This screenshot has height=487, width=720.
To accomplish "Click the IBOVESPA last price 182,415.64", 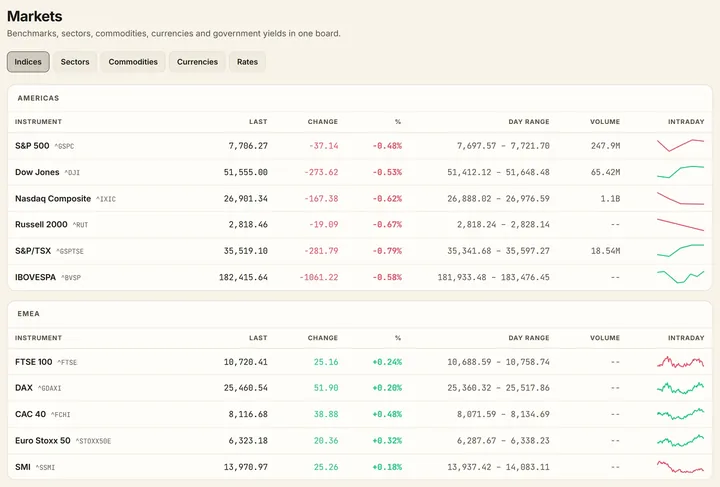I will tap(243, 277).
